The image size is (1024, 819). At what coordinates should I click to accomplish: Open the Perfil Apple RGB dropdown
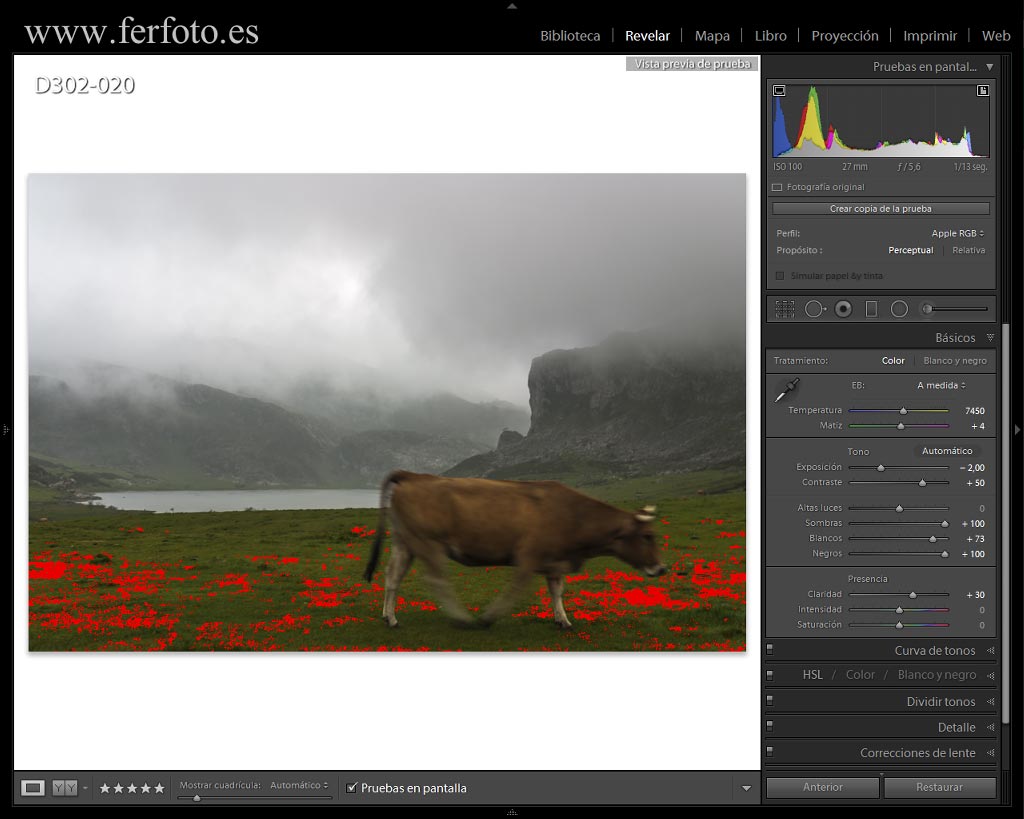(x=957, y=233)
